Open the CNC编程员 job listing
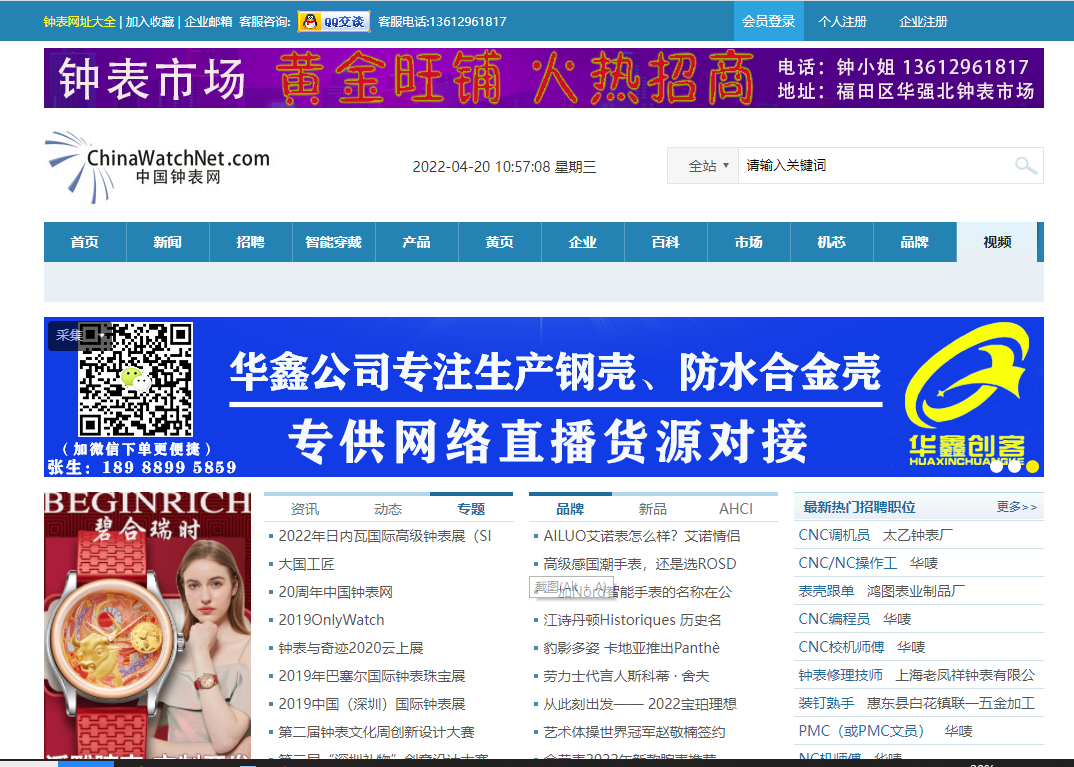The image size is (1074, 767). [834, 620]
